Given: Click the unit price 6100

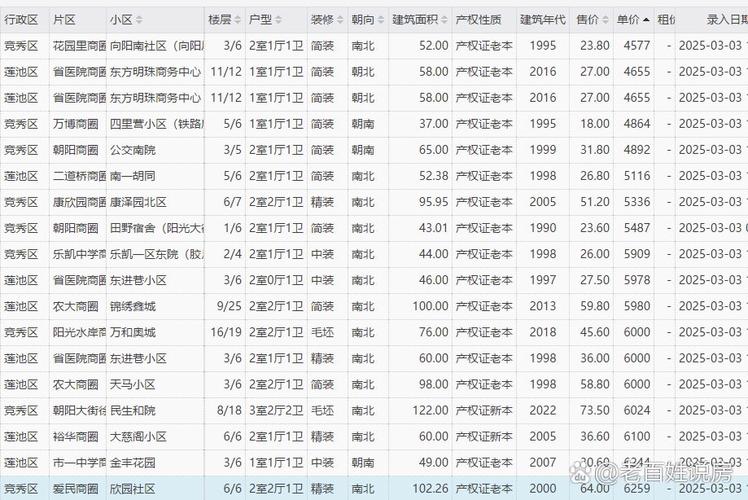Looking at the screenshot, I should click(637, 437).
